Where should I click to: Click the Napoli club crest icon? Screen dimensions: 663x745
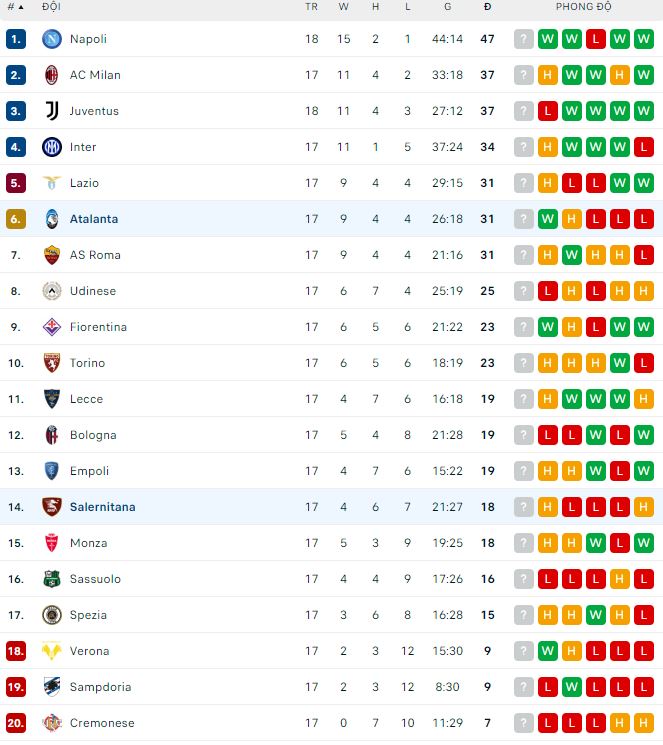tap(51, 39)
